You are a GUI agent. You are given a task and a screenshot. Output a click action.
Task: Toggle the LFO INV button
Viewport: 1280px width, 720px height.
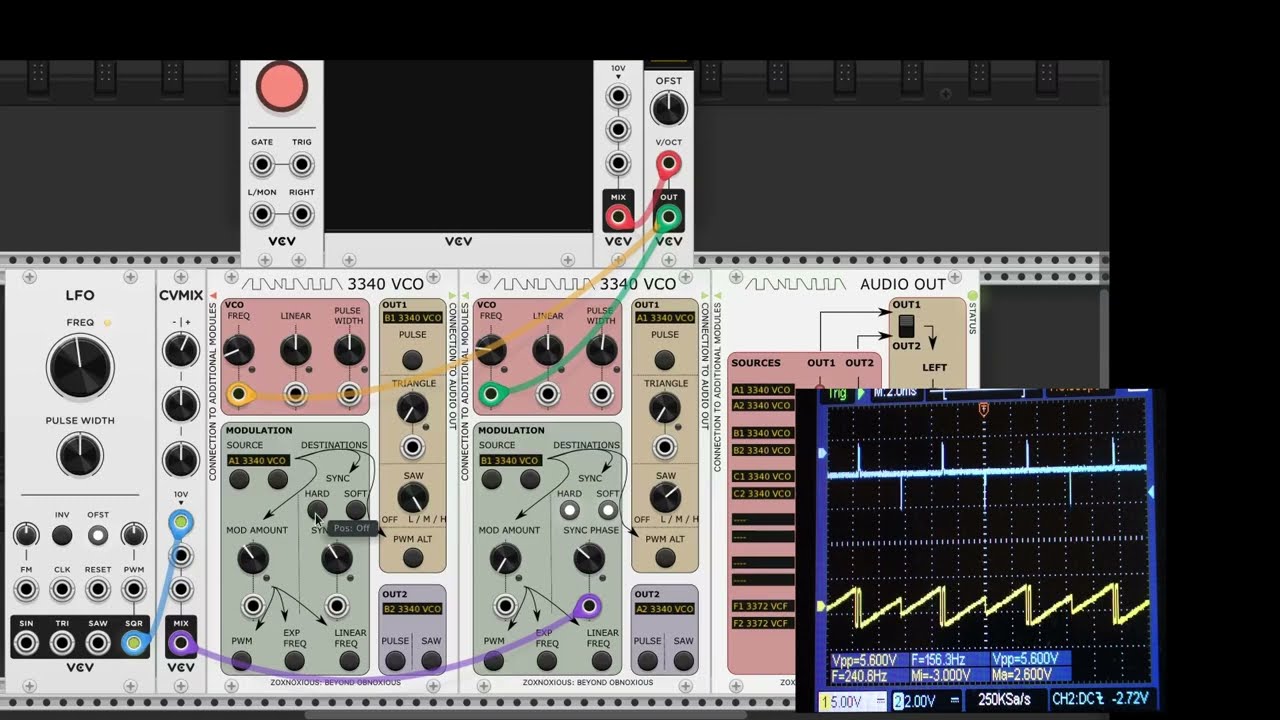62,535
